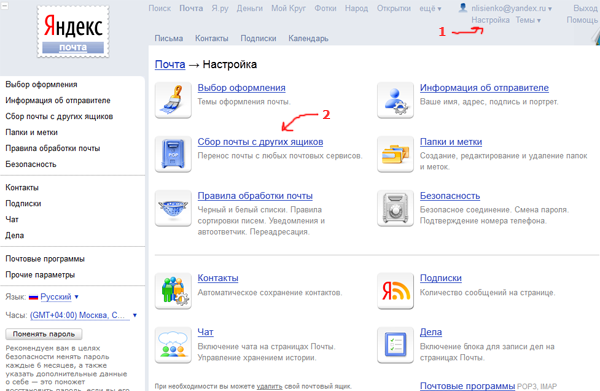Click the paintbrush theme selection icon
This screenshot has width=600, height=391.
point(173,100)
